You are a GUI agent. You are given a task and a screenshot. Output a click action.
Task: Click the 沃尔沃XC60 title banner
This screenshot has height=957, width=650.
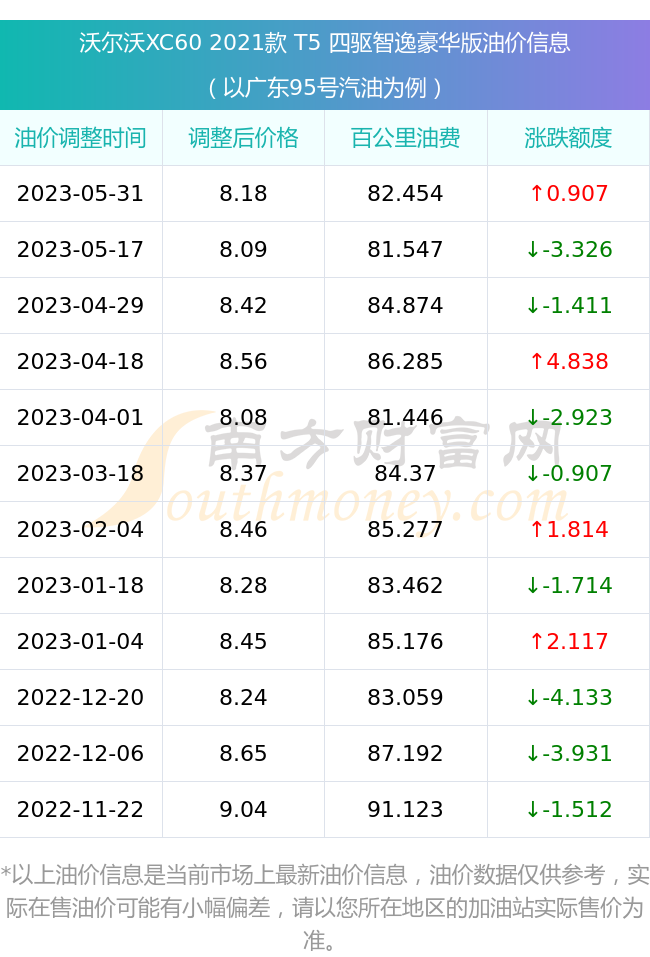(x=325, y=43)
